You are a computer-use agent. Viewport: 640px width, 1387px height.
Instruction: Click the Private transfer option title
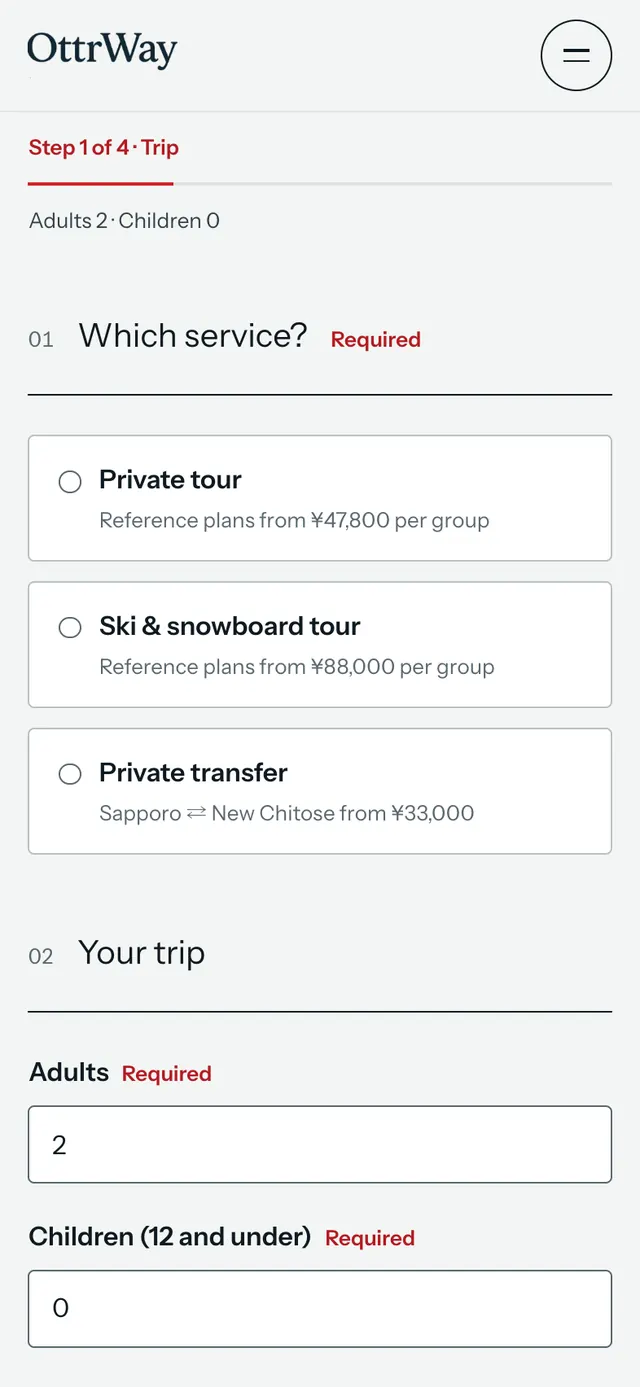[x=193, y=772]
